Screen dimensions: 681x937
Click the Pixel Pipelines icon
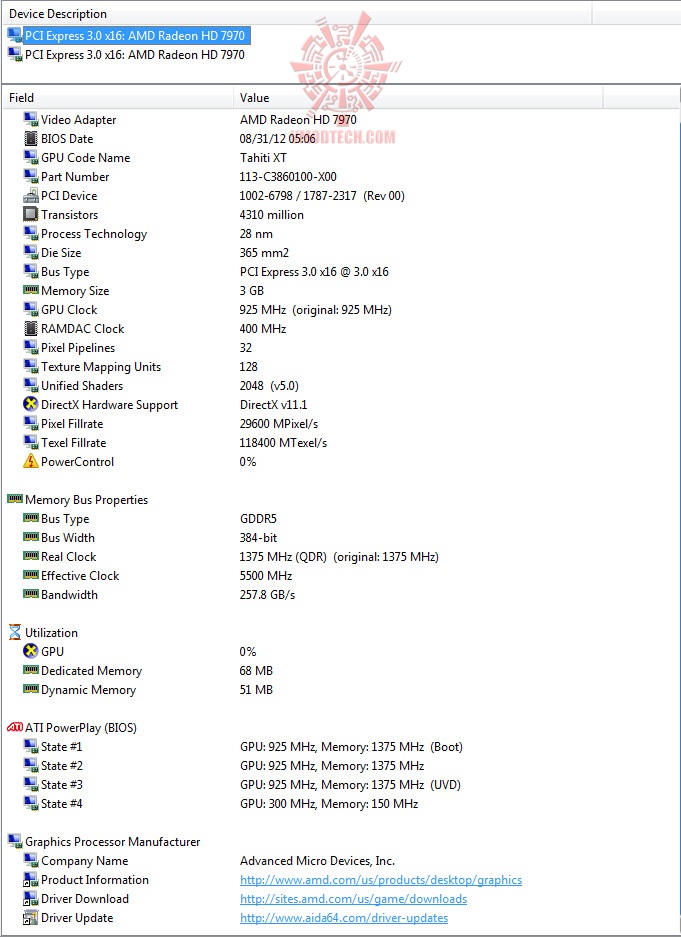click(30, 348)
